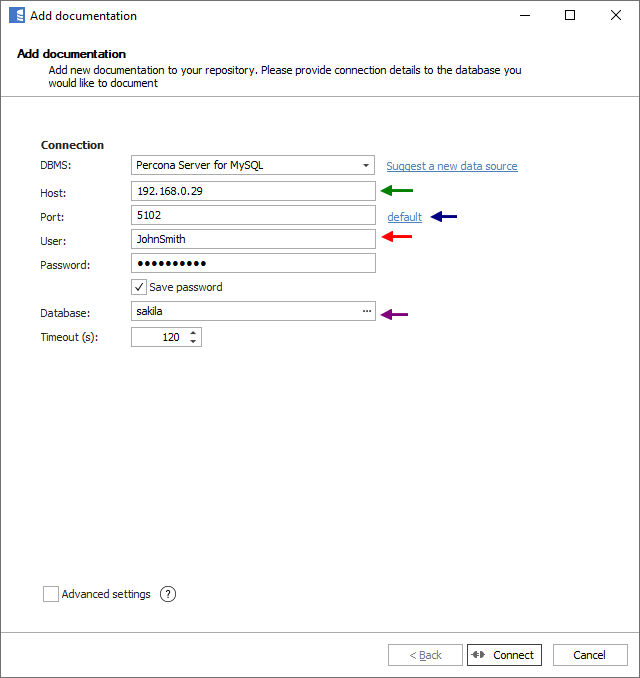
Task: Increase timeout with the up arrow
Action: pos(193,333)
